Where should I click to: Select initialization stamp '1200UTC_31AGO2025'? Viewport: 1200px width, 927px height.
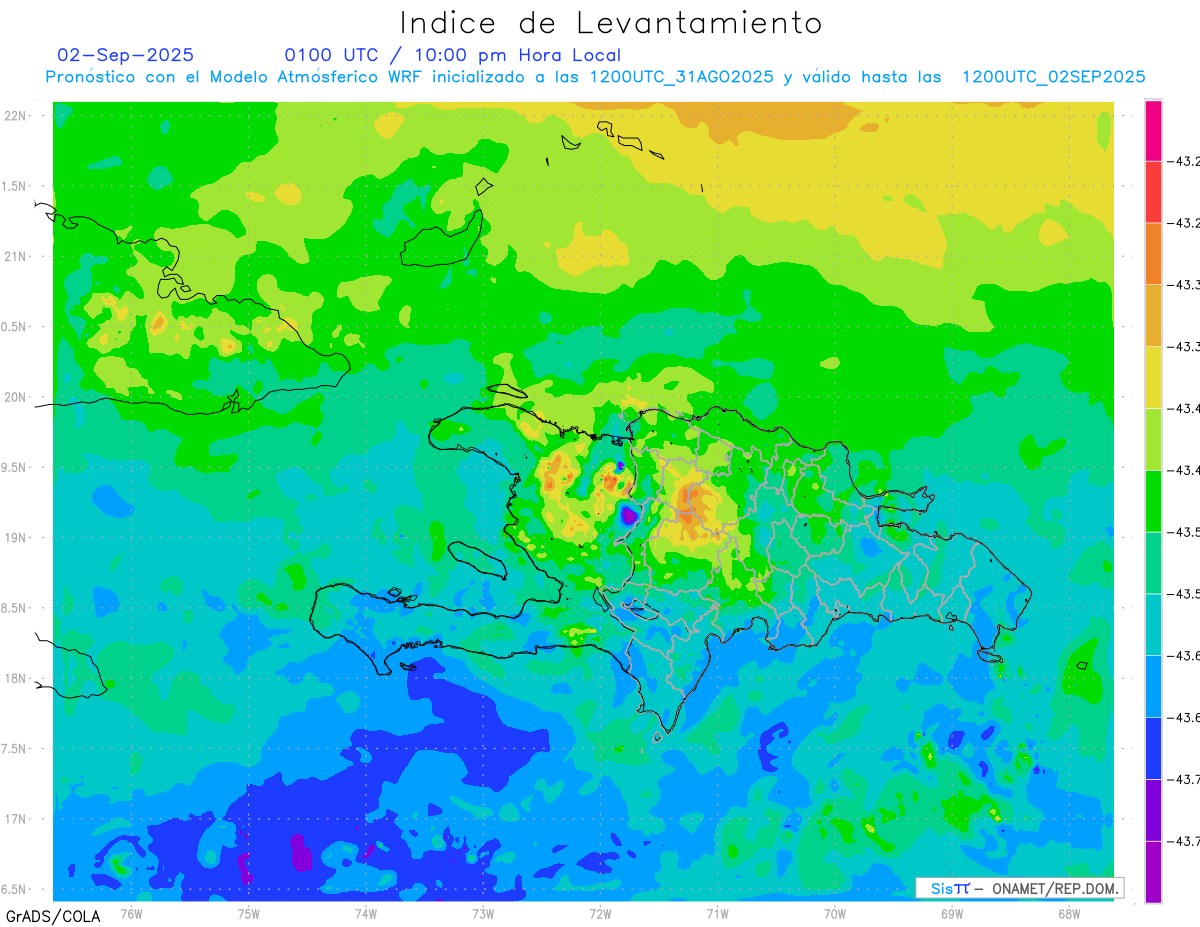(x=681, y=77)
